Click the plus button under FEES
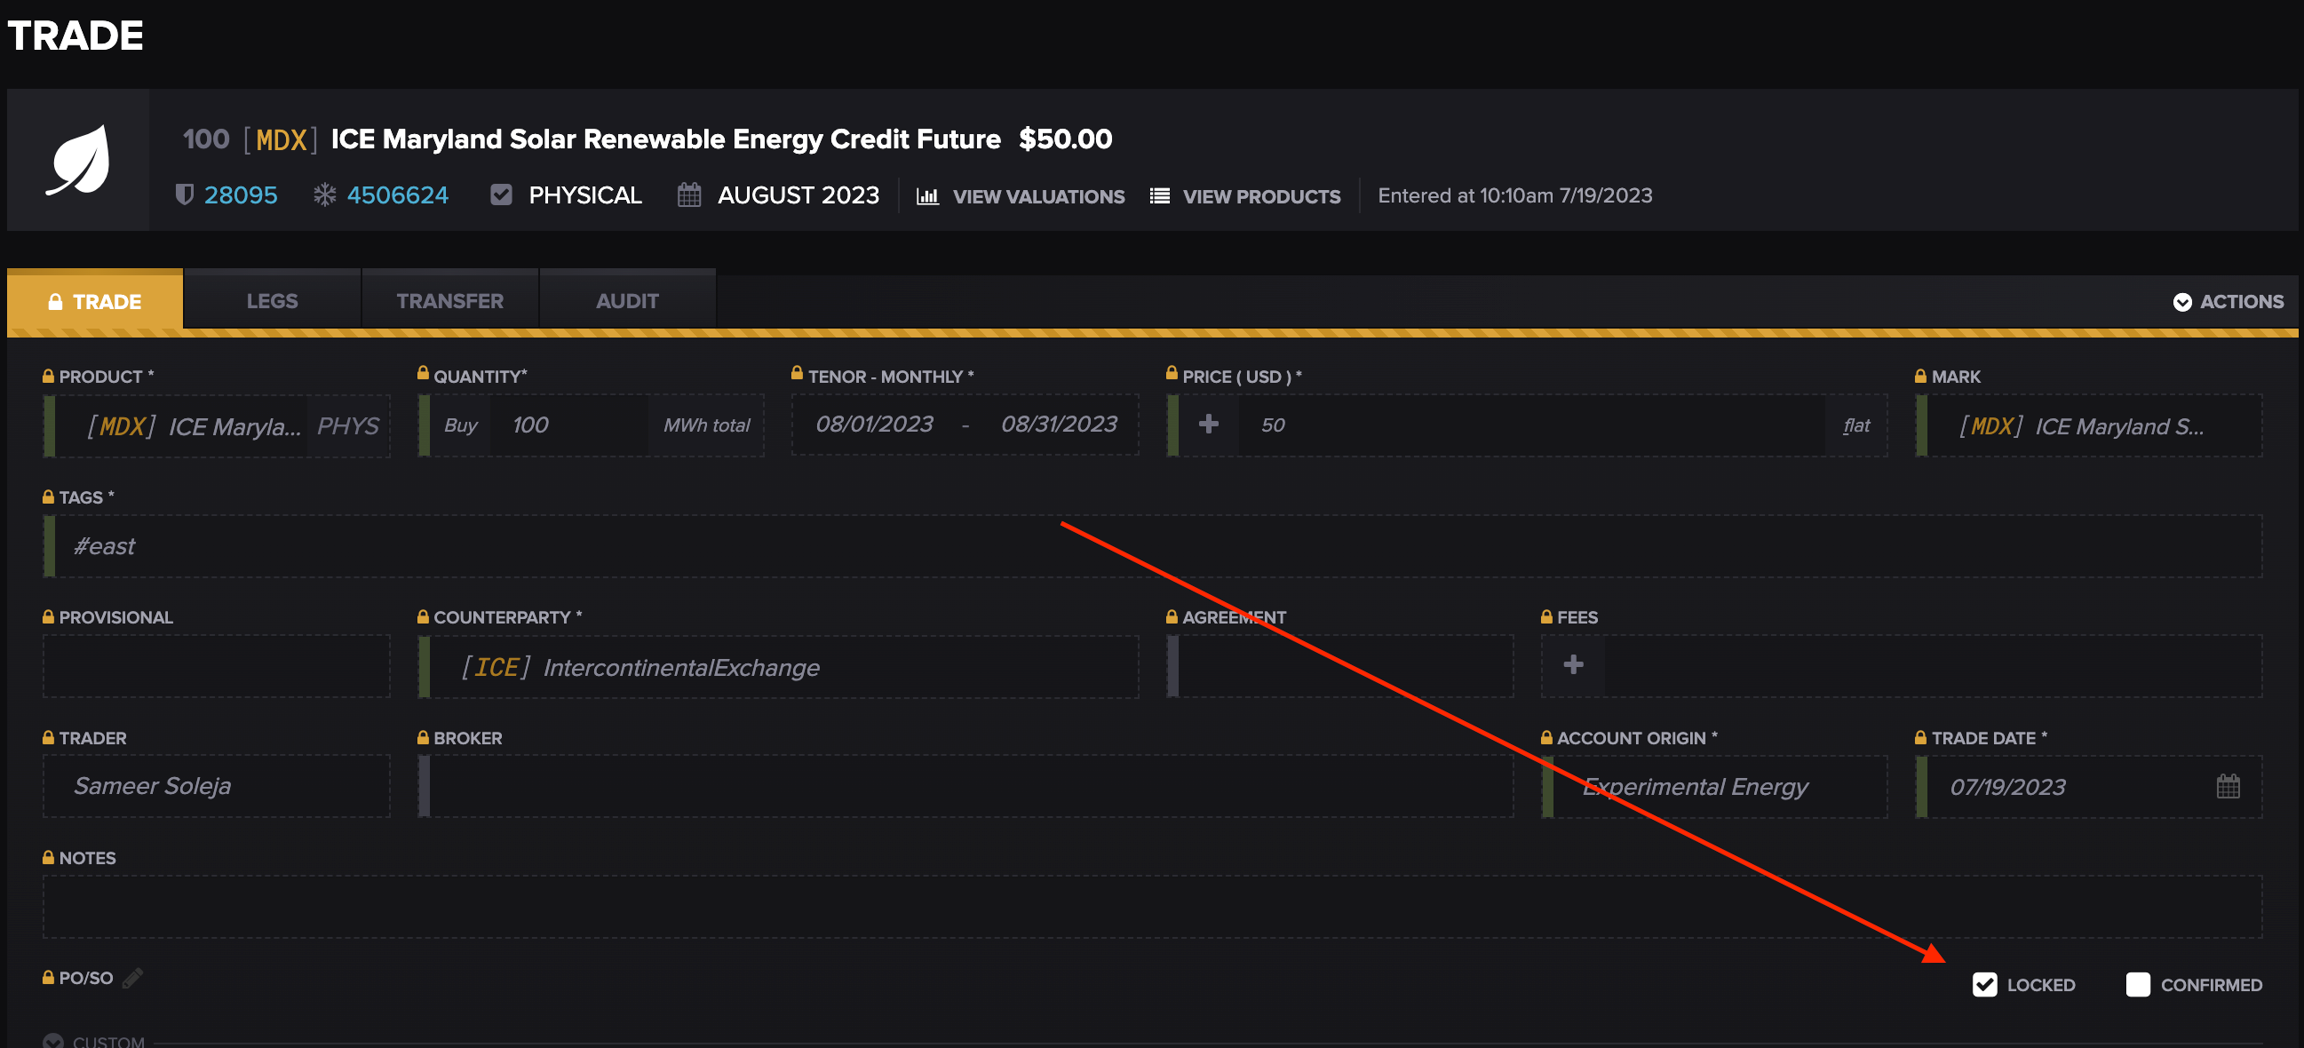The height and width of the screenshot is (1048, 2304). coord(1573,664)
